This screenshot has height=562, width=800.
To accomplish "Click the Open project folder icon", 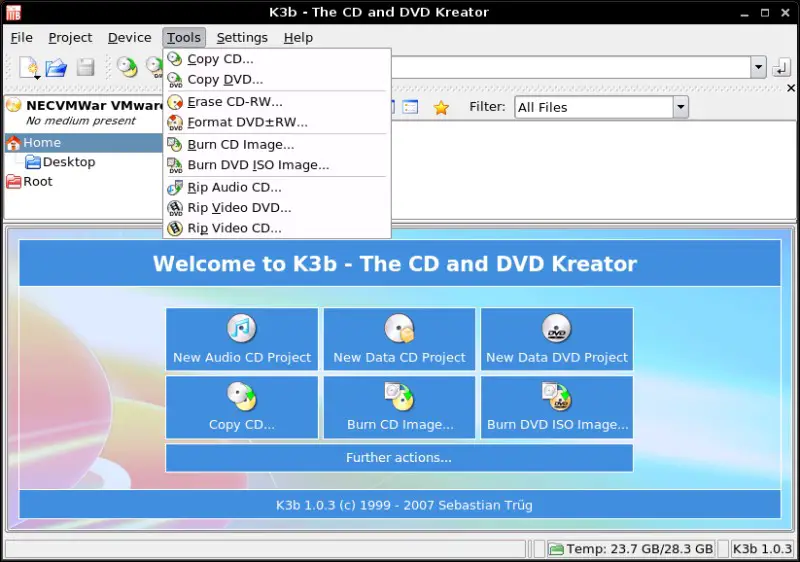I will pyautogui.click(x=56, y=67).
